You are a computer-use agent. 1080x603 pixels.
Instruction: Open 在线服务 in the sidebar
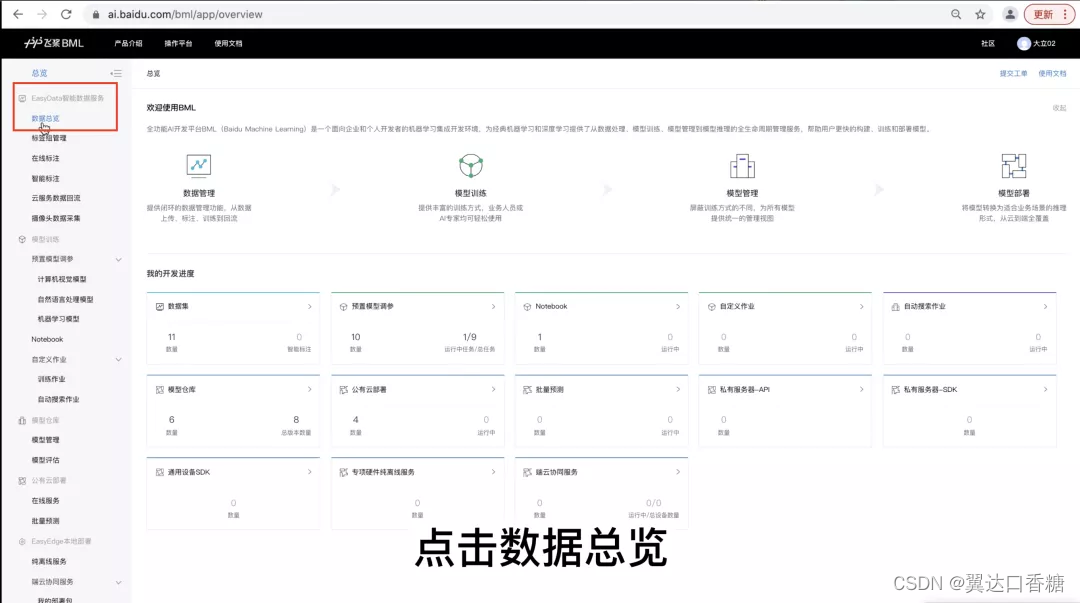click(x=45, y=501)
